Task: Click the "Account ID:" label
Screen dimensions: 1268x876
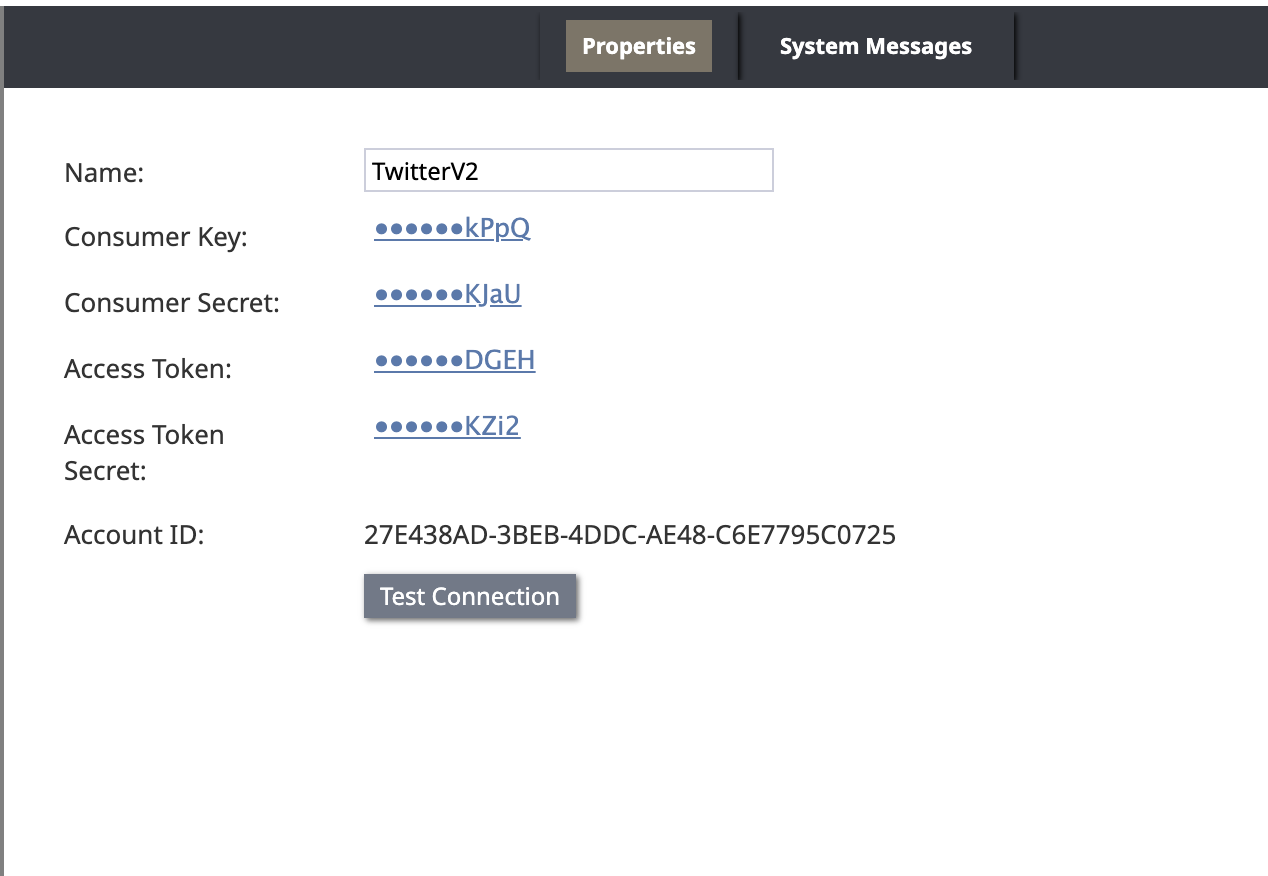Action: pyautogui.click(x=134, y=535)
